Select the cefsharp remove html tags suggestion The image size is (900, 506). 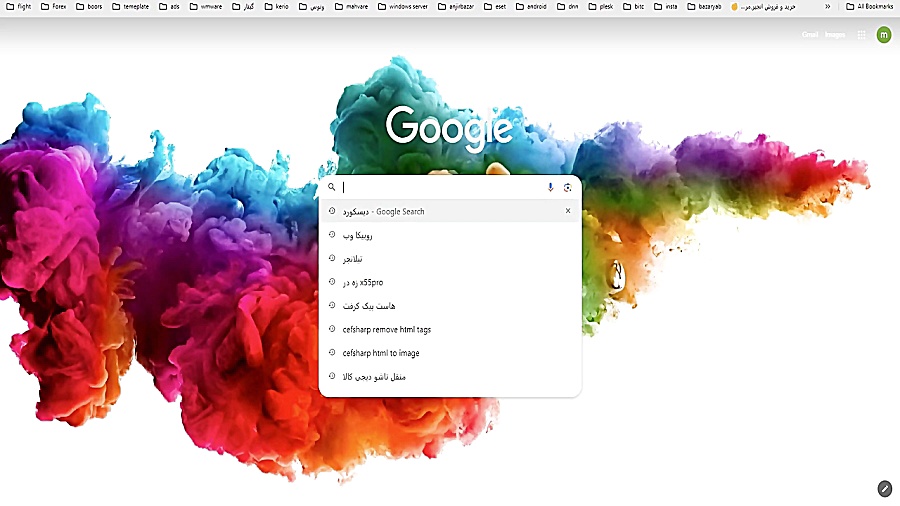pos(450,329)
